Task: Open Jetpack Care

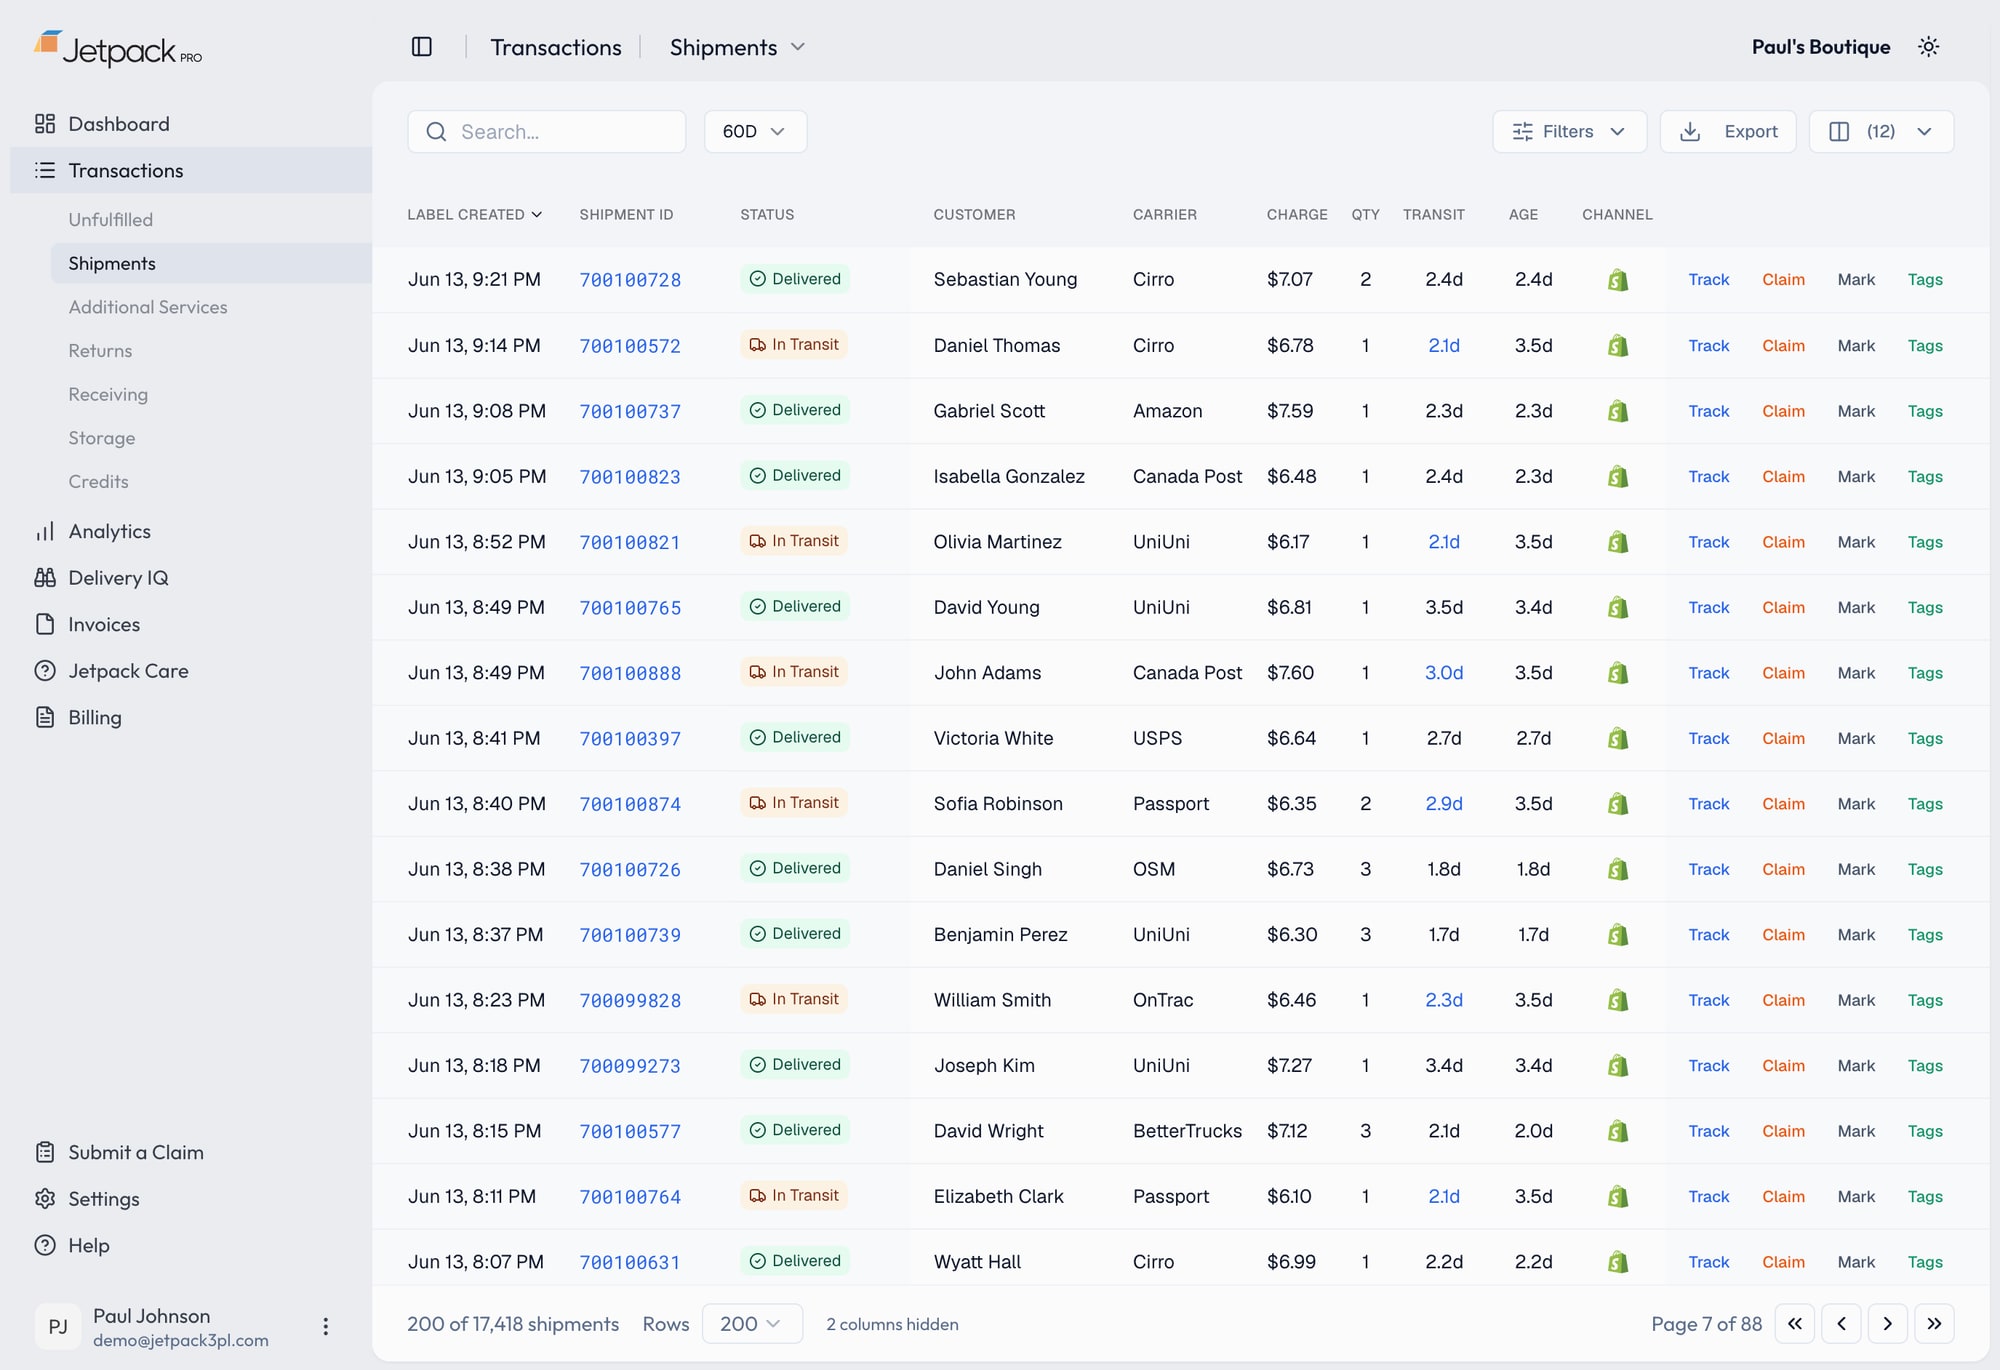Action: tap(128, 671)
